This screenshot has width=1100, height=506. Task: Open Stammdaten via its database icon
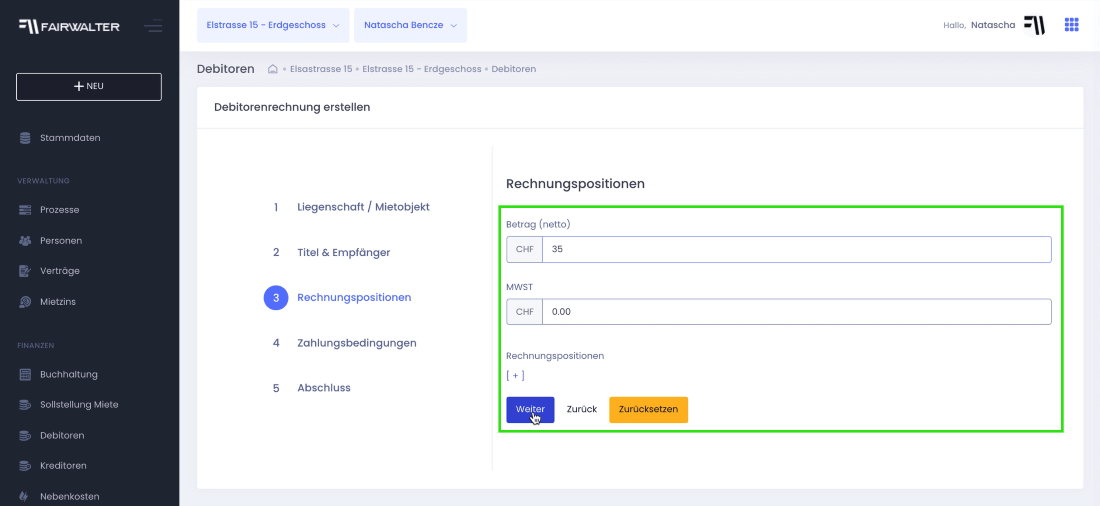pos(25,138)
